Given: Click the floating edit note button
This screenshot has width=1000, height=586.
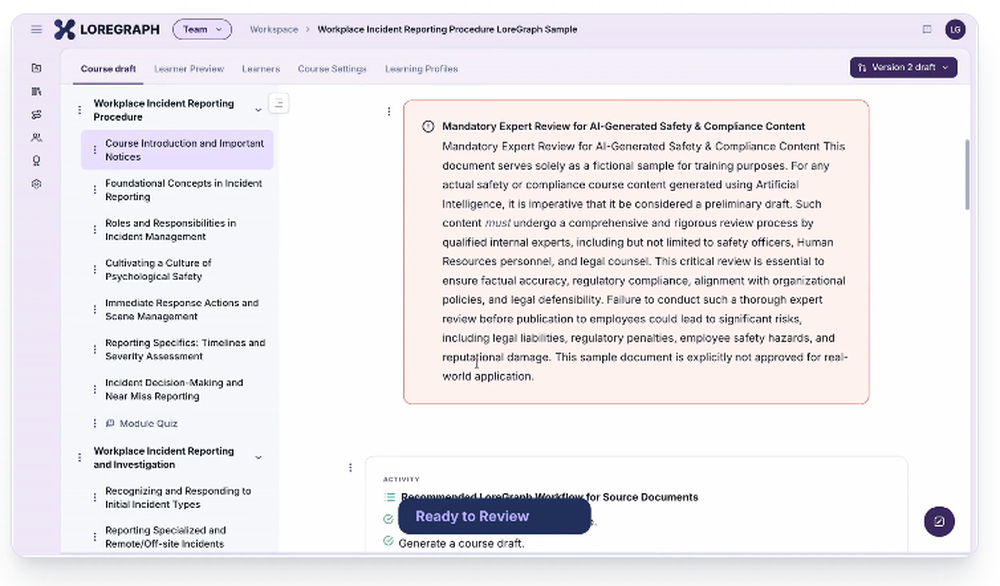Looking at the screenshot, I should [x=939, y=521].
